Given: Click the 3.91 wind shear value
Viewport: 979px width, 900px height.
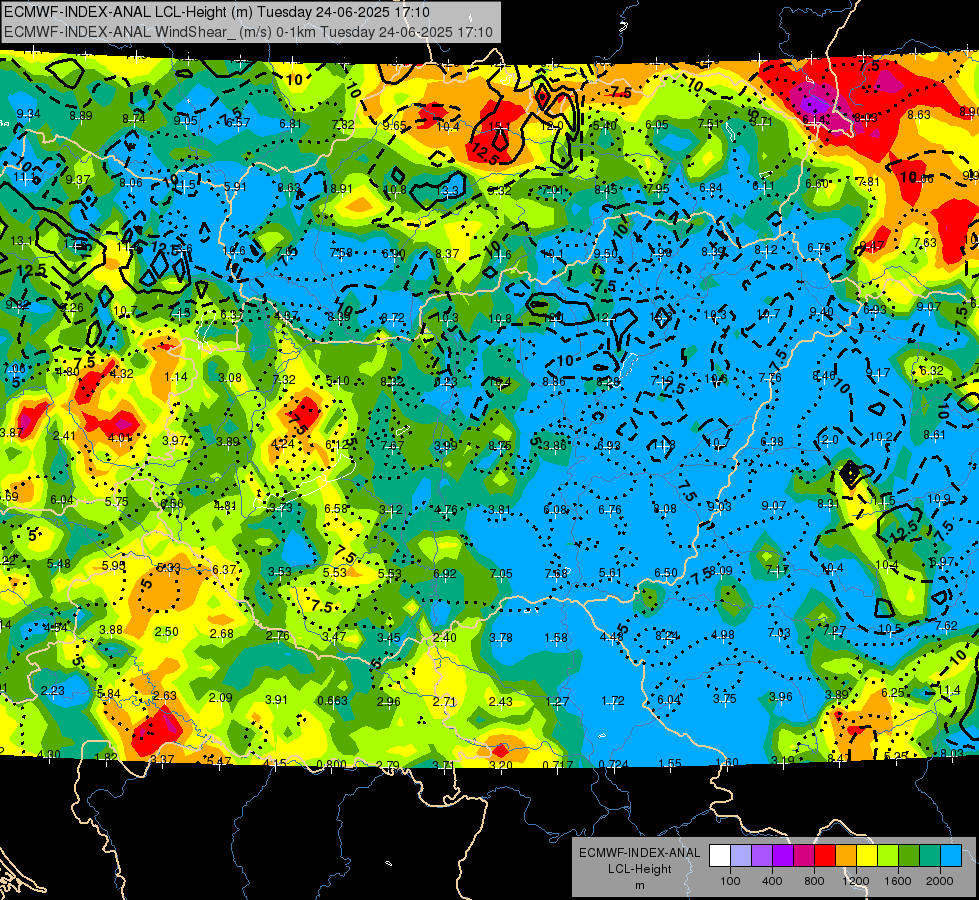Looking at the screenshot, I should coord(276,700).
